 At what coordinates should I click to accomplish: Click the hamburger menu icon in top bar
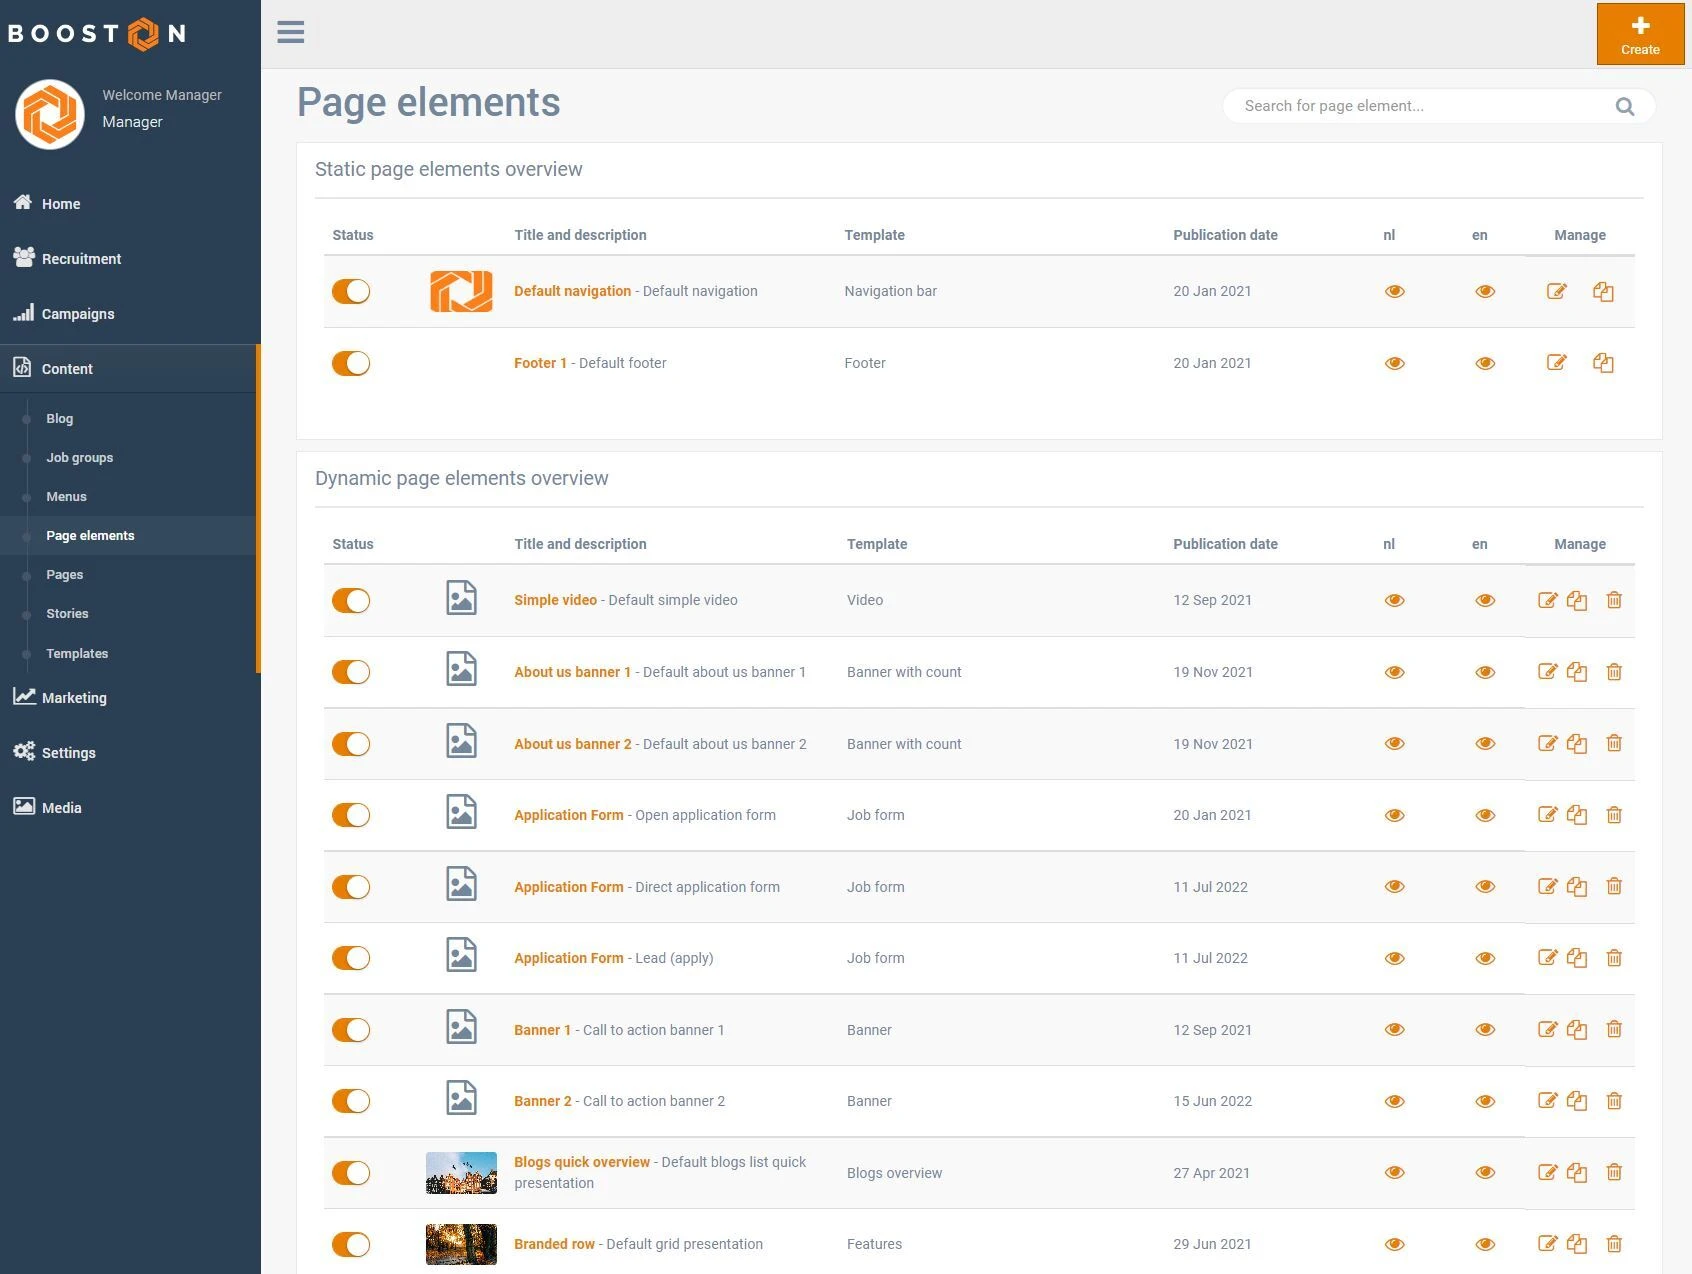291,32
